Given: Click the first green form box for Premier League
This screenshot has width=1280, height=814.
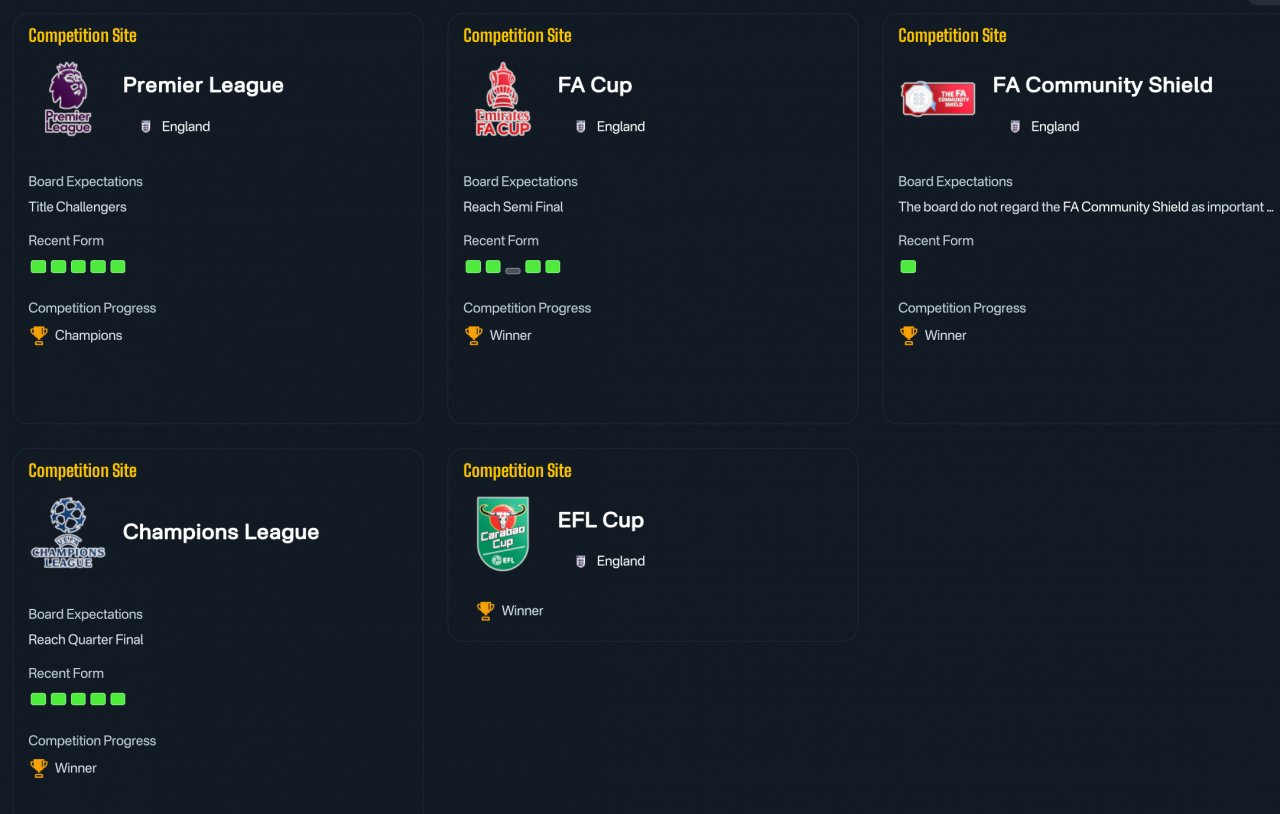Looking at the screenshot, I should (38, 266).
